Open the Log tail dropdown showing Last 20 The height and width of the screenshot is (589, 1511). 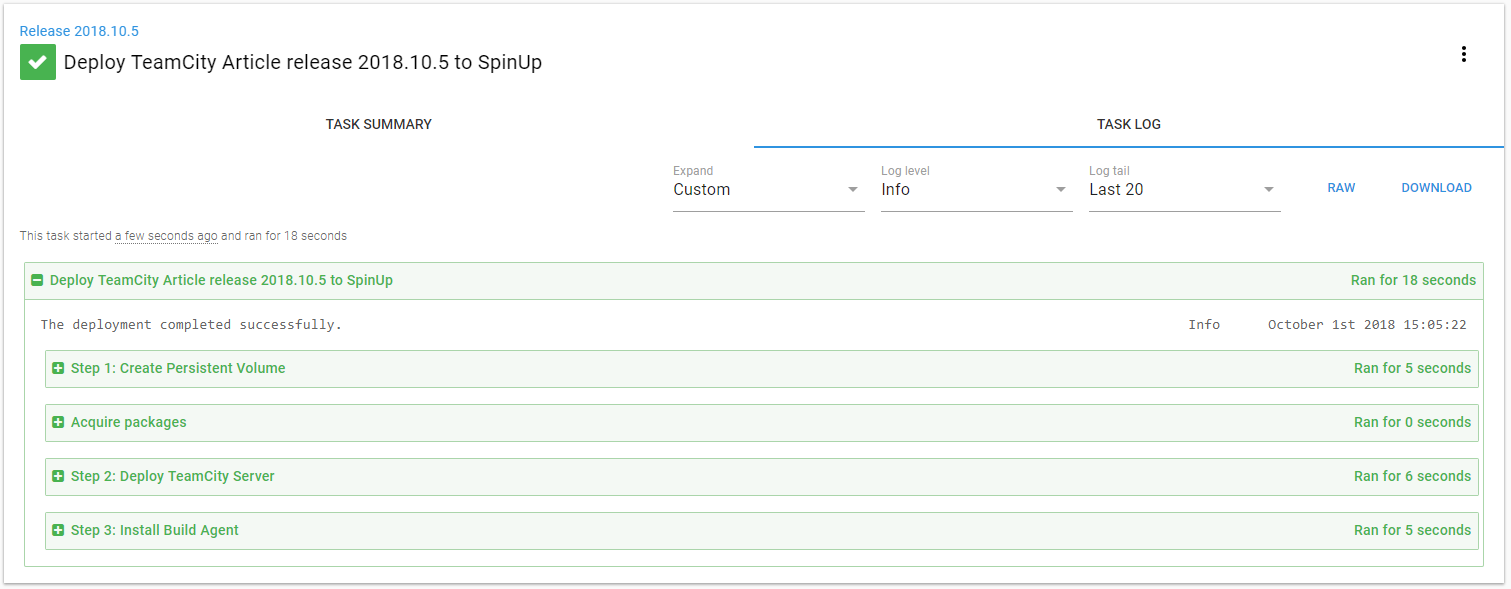(x=1184, y=190)
